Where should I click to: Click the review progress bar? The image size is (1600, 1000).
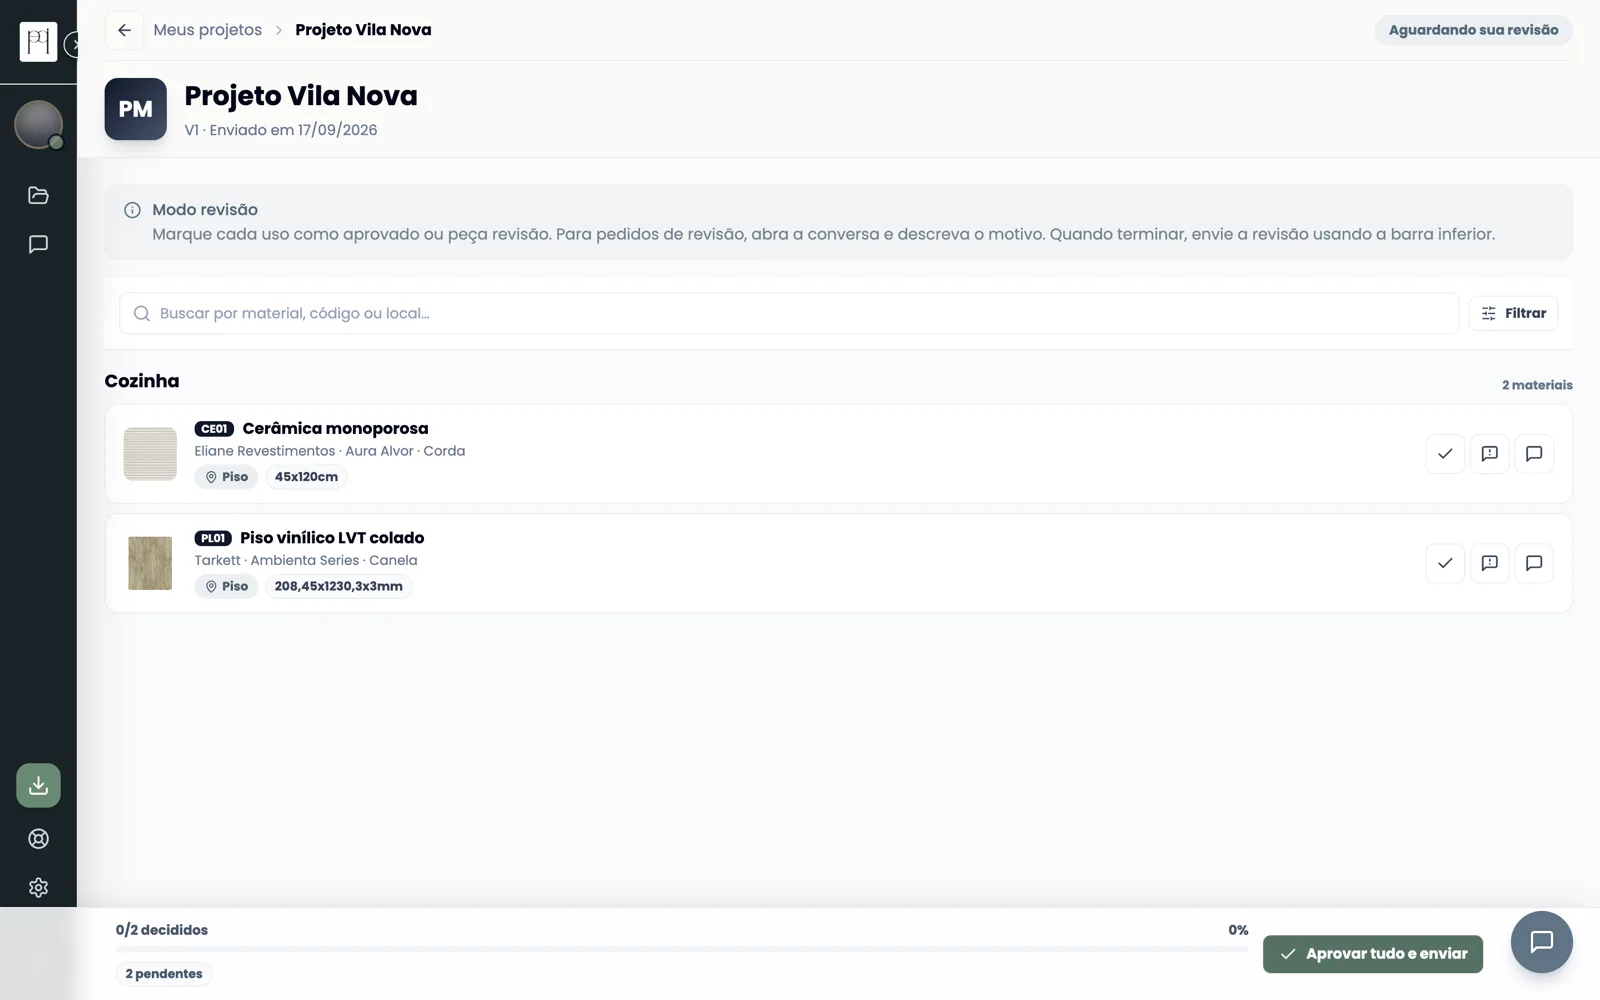[x=682, y=949]
